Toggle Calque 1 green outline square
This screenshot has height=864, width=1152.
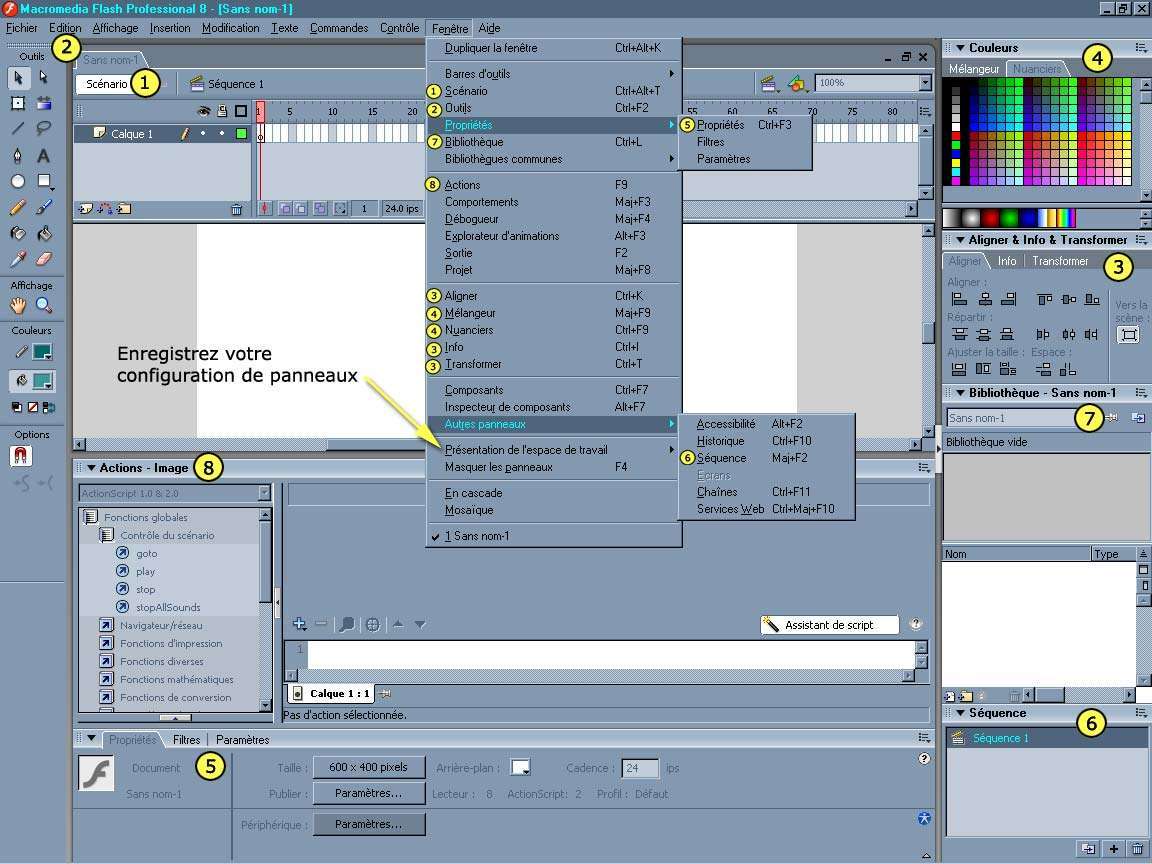[241, 134]
